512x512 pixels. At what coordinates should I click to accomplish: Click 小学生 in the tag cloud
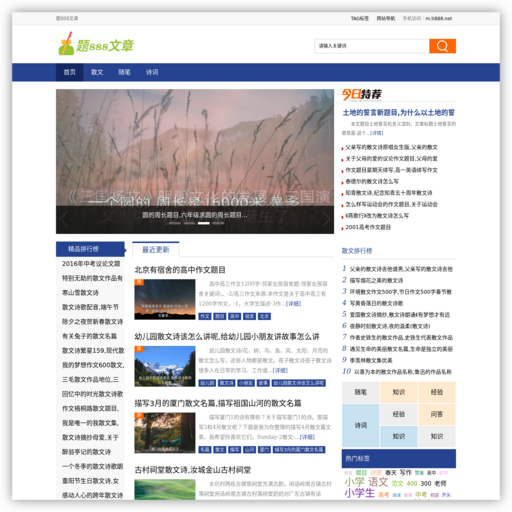[360, 493]
